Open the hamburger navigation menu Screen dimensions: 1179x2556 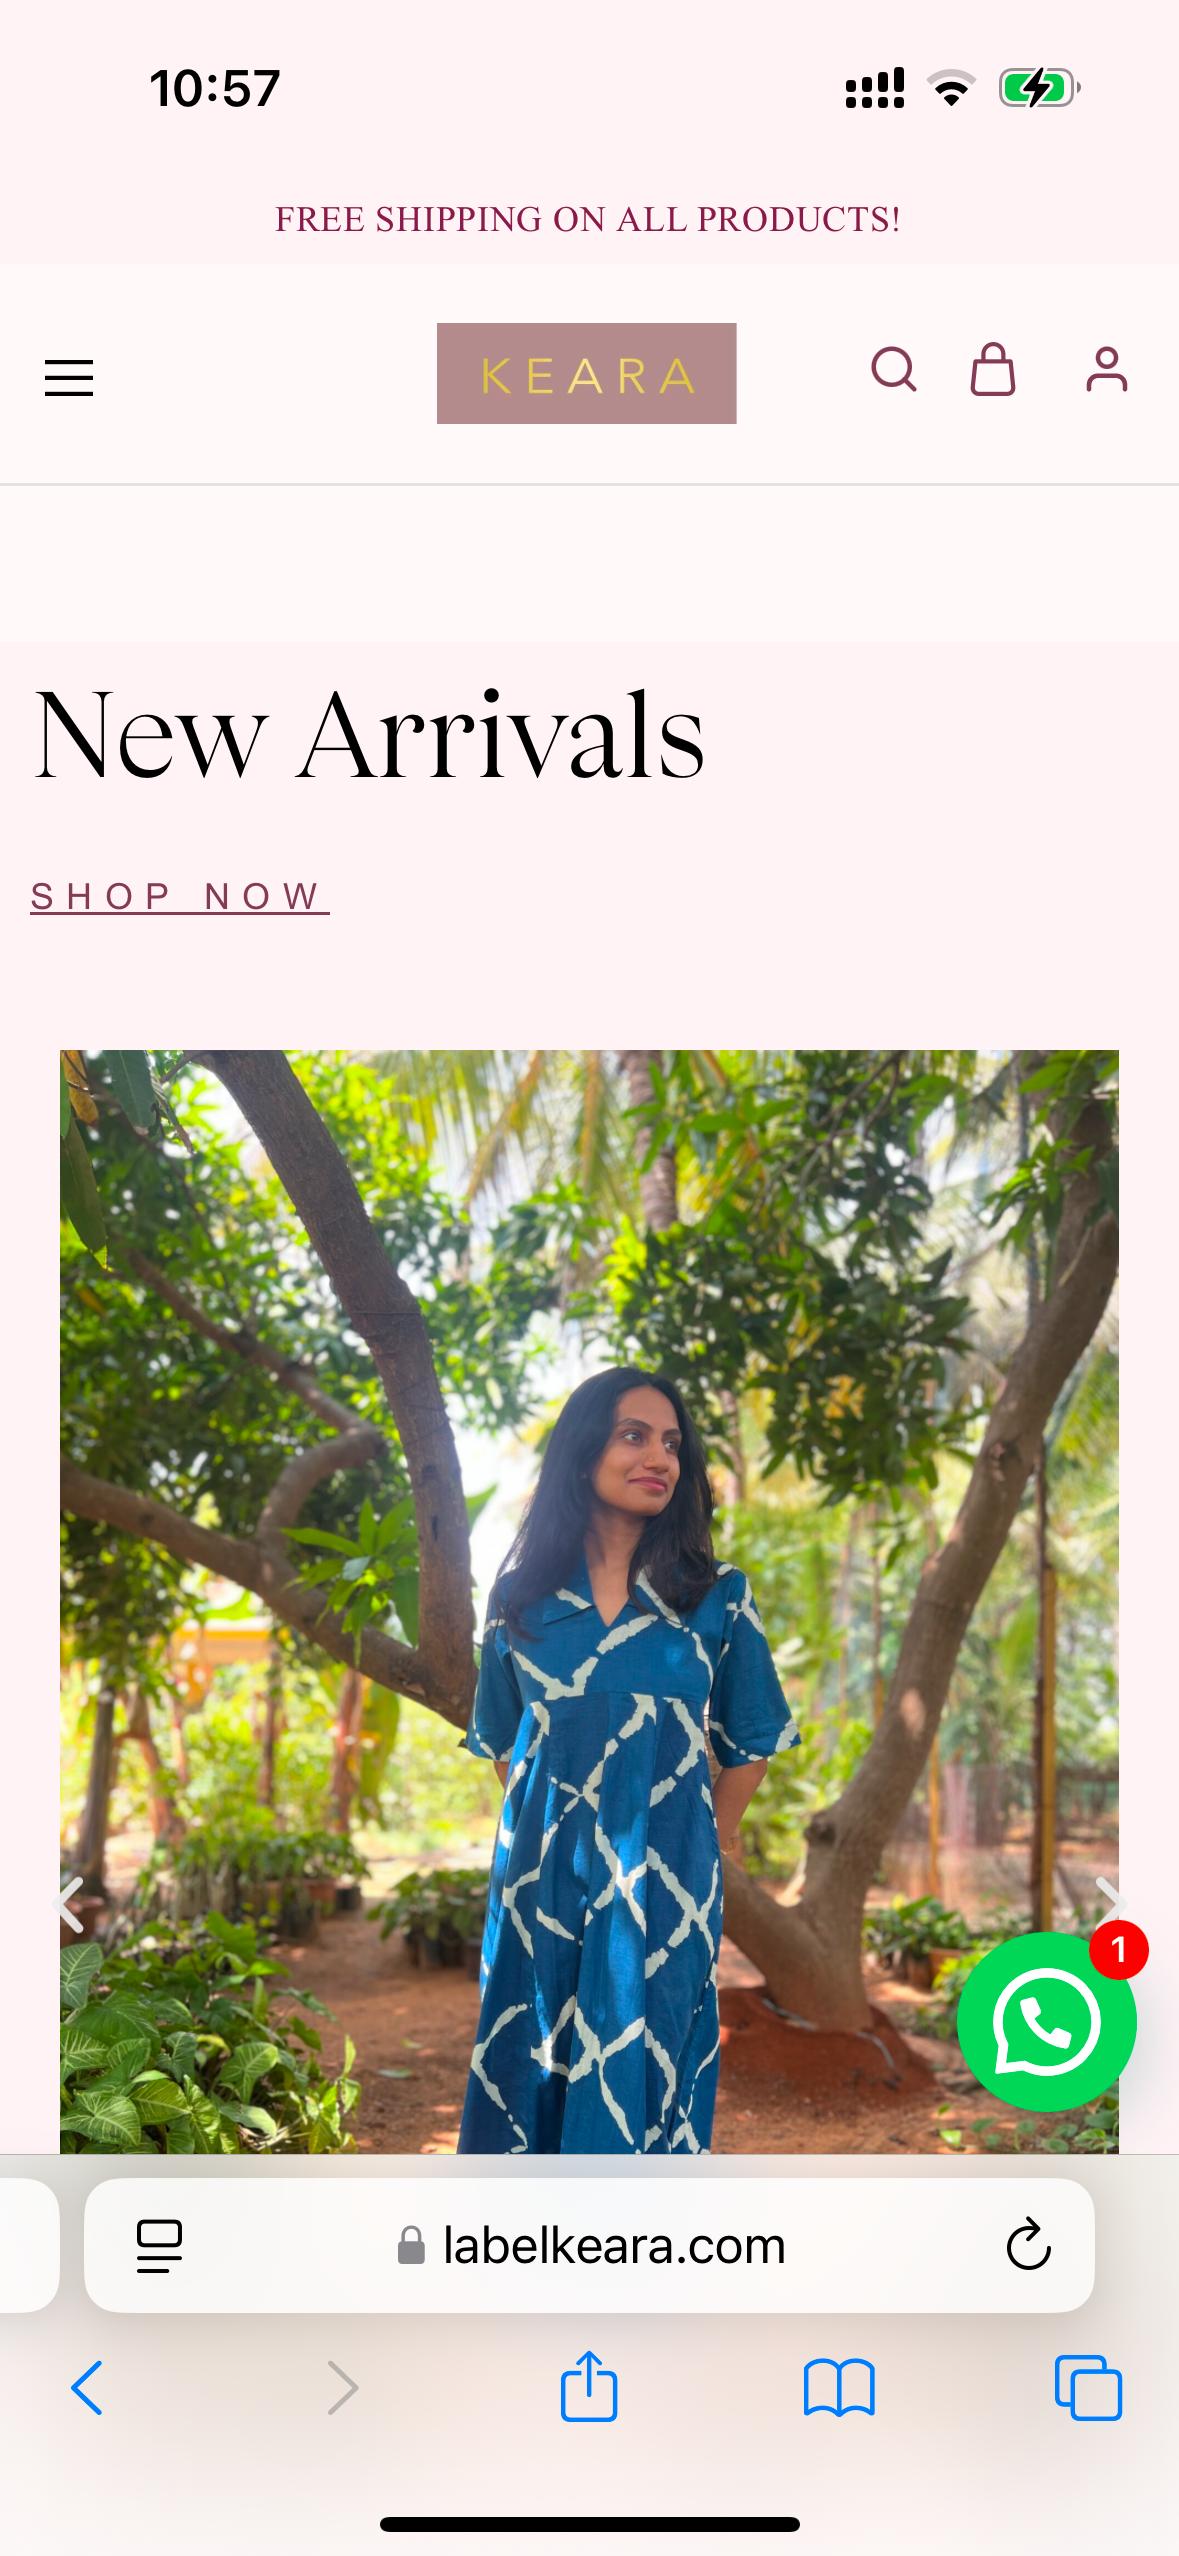pos(69,378)
